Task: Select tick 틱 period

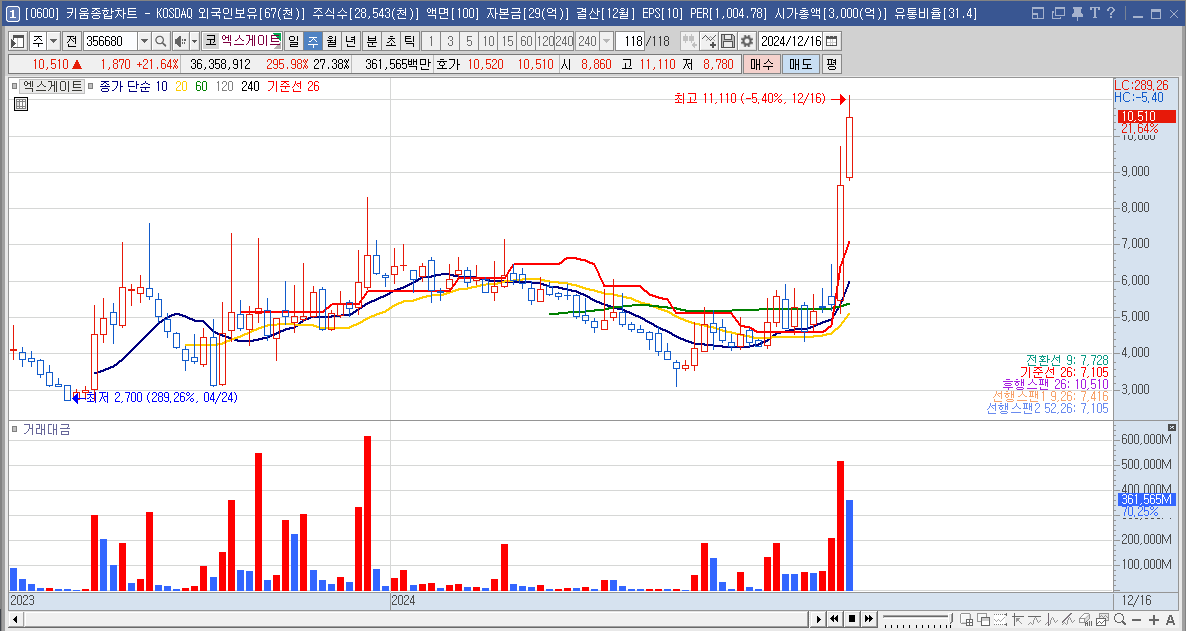Action: [409, 41]
